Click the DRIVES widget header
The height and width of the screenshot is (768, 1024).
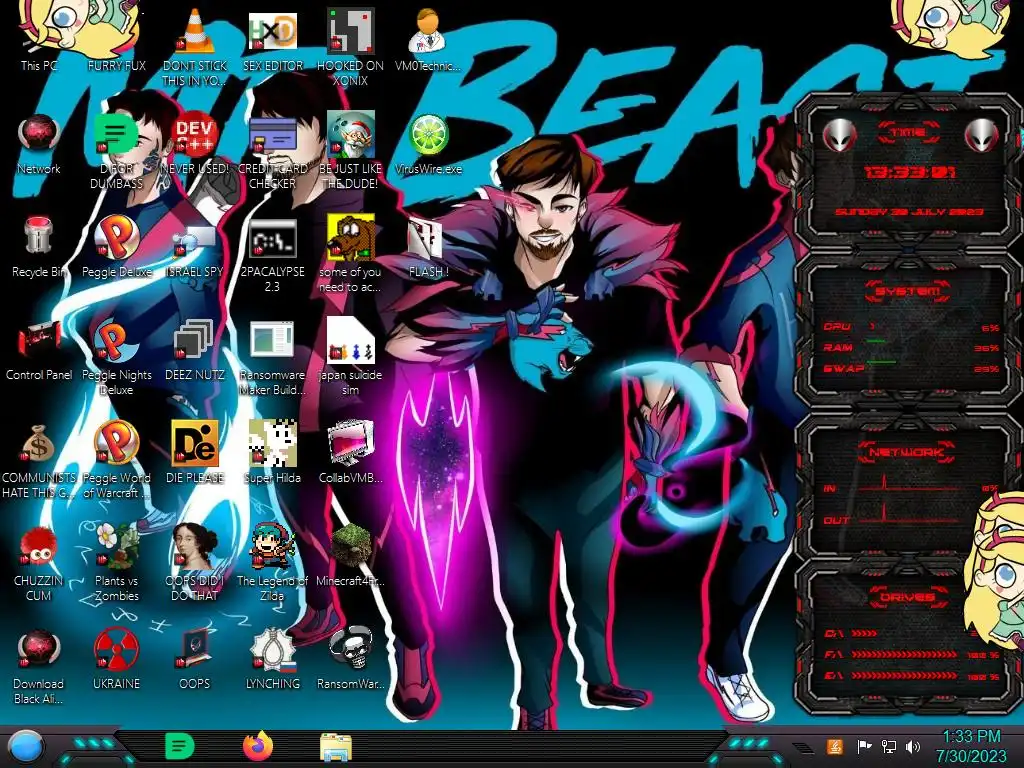coord(908,597)
